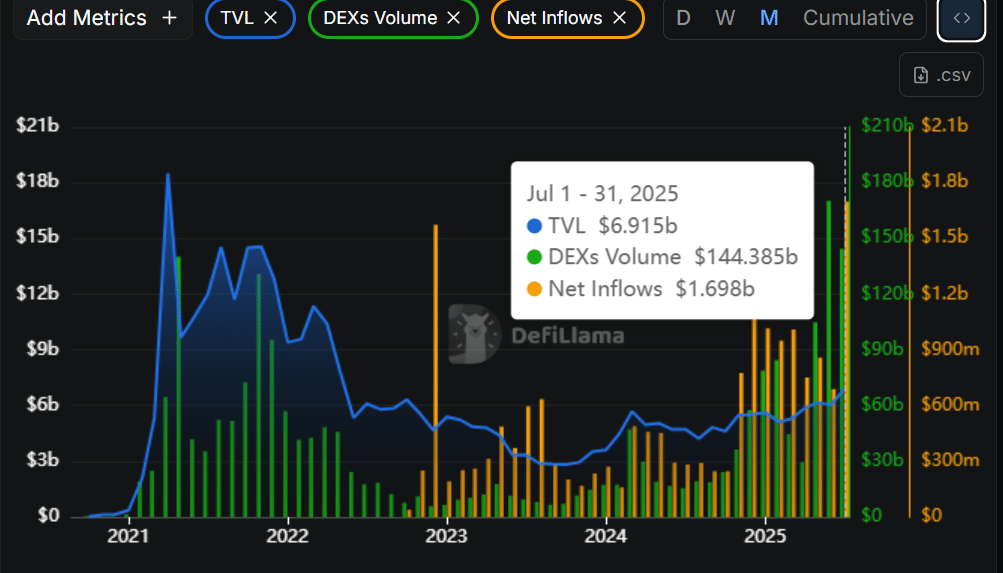Click the green DEXs Volume dot in tooltip
The width and height of the screenshot is (1003, 573).
(534, 257)
